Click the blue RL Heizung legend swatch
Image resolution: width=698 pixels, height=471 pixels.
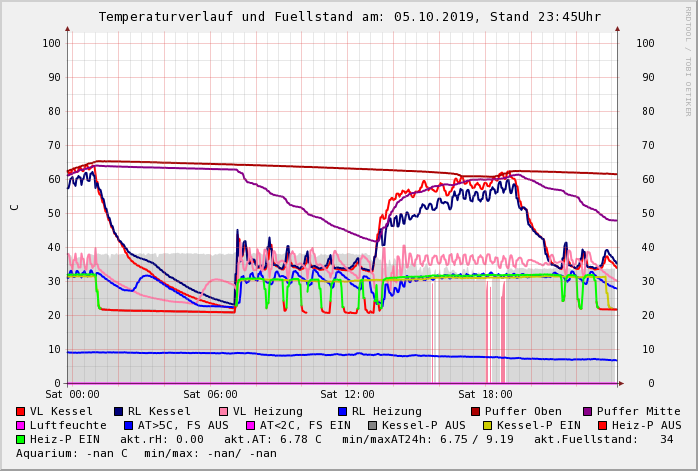point(341,411)
